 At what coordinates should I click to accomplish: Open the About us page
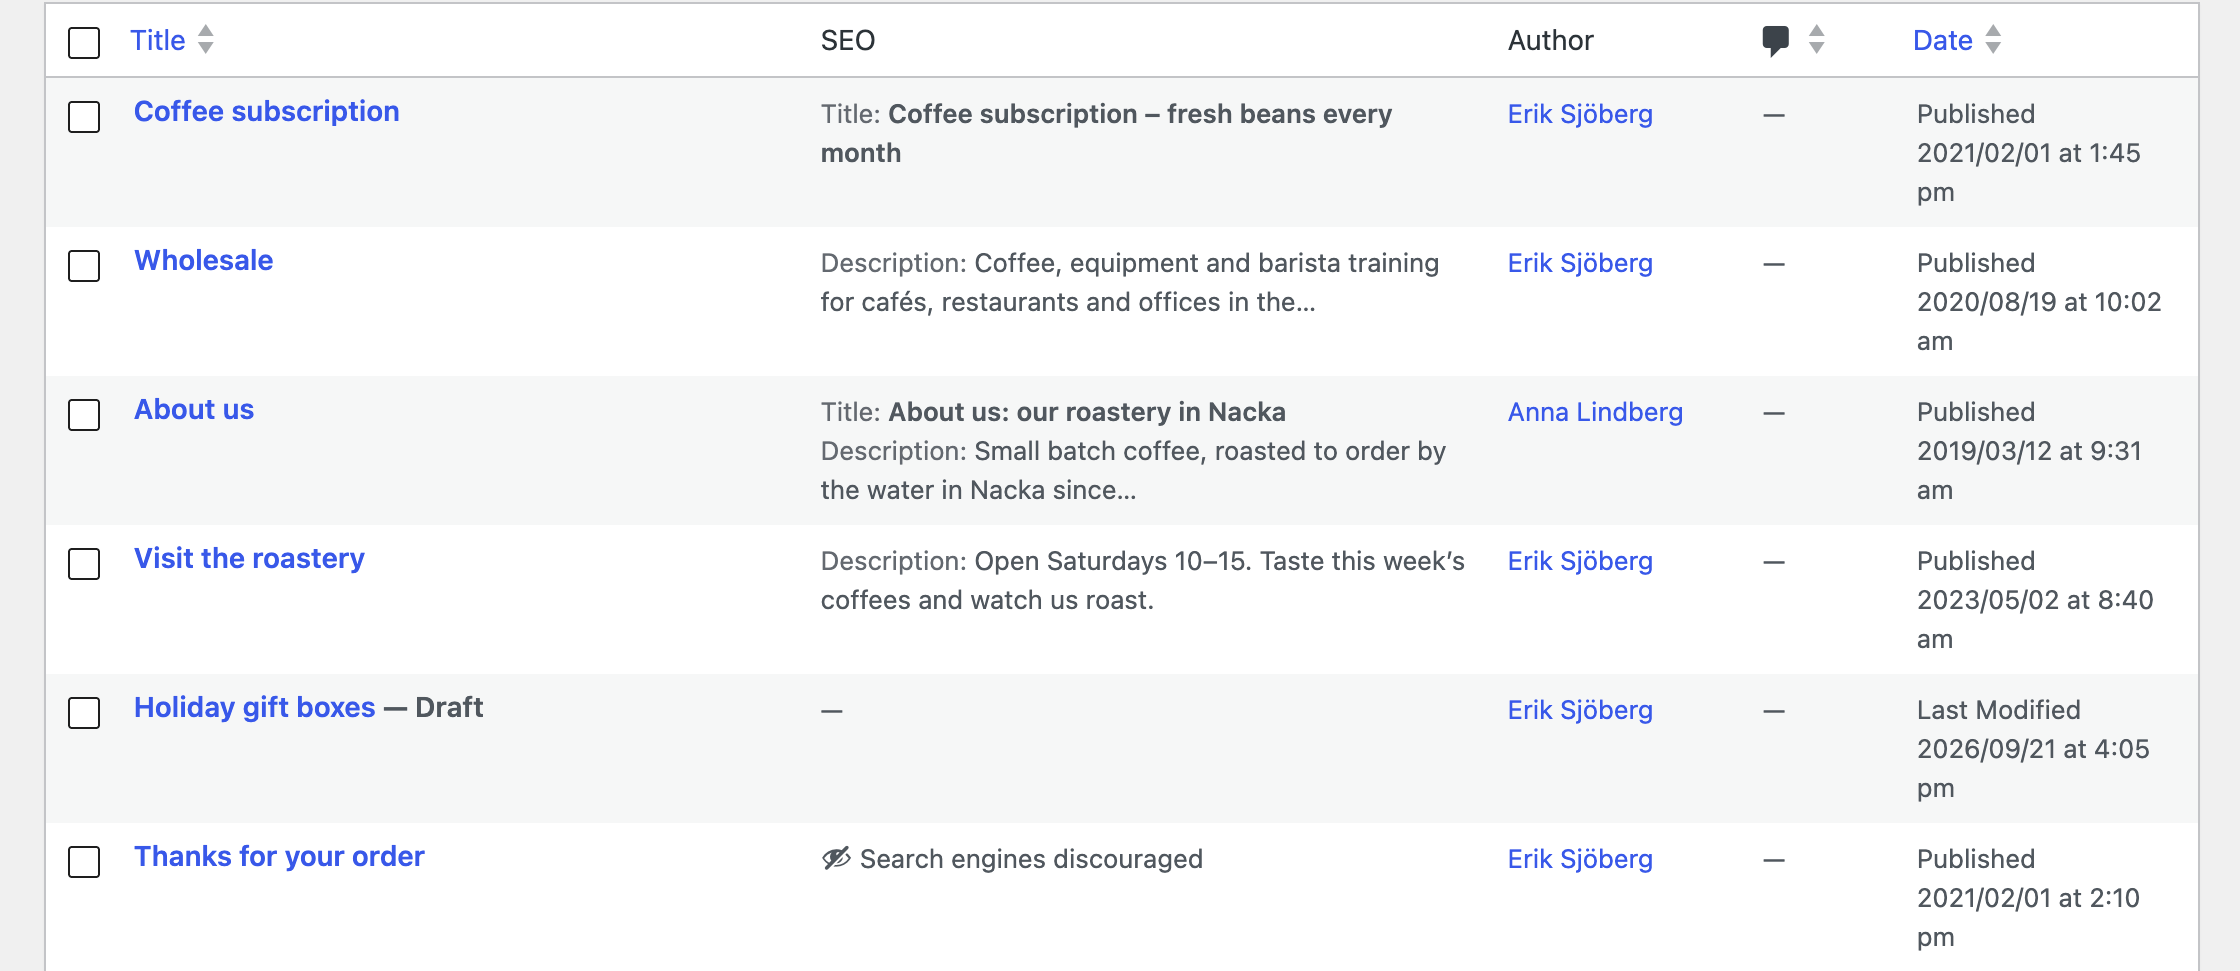pyautogui.click(x=194, y=409)
